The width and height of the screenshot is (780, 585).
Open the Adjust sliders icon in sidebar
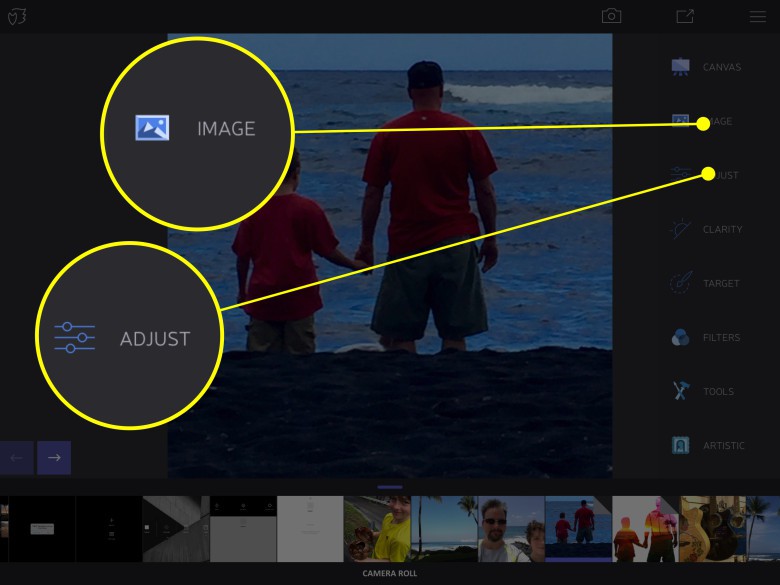tap(681, 174)
